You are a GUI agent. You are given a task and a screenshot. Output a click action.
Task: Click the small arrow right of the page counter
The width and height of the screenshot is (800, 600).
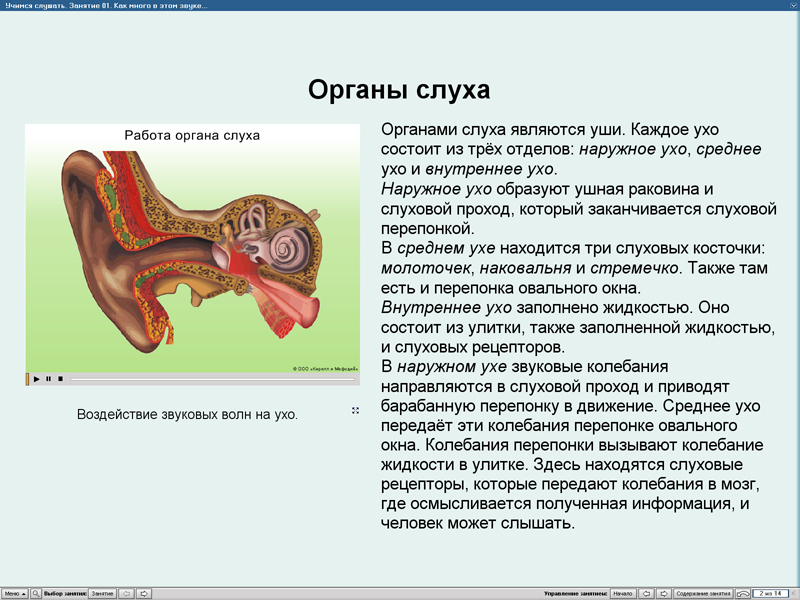click(793, 592)
